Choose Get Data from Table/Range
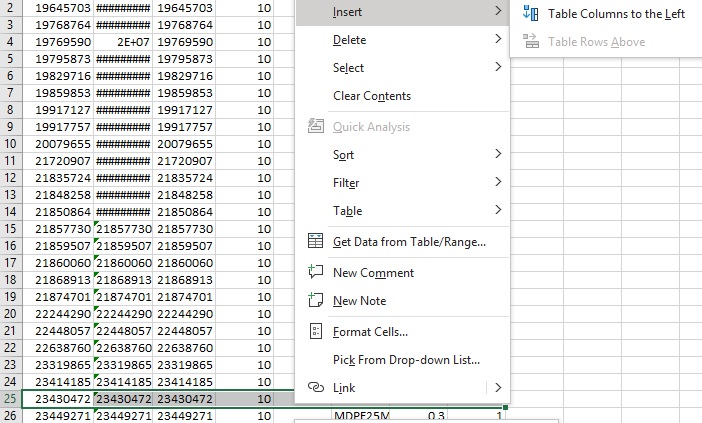This screenshot has width=702, height=423. click(x=402, y=242)
